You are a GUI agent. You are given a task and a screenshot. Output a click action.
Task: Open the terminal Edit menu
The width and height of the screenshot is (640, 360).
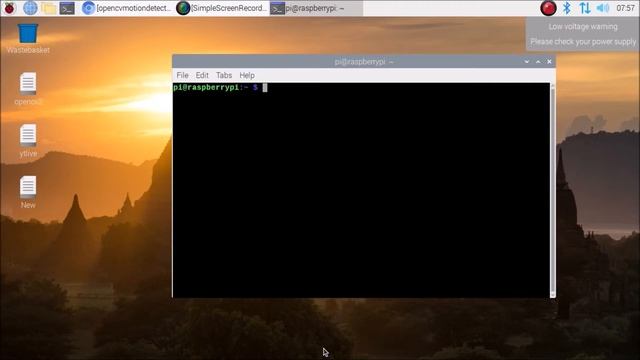[202, 75]
